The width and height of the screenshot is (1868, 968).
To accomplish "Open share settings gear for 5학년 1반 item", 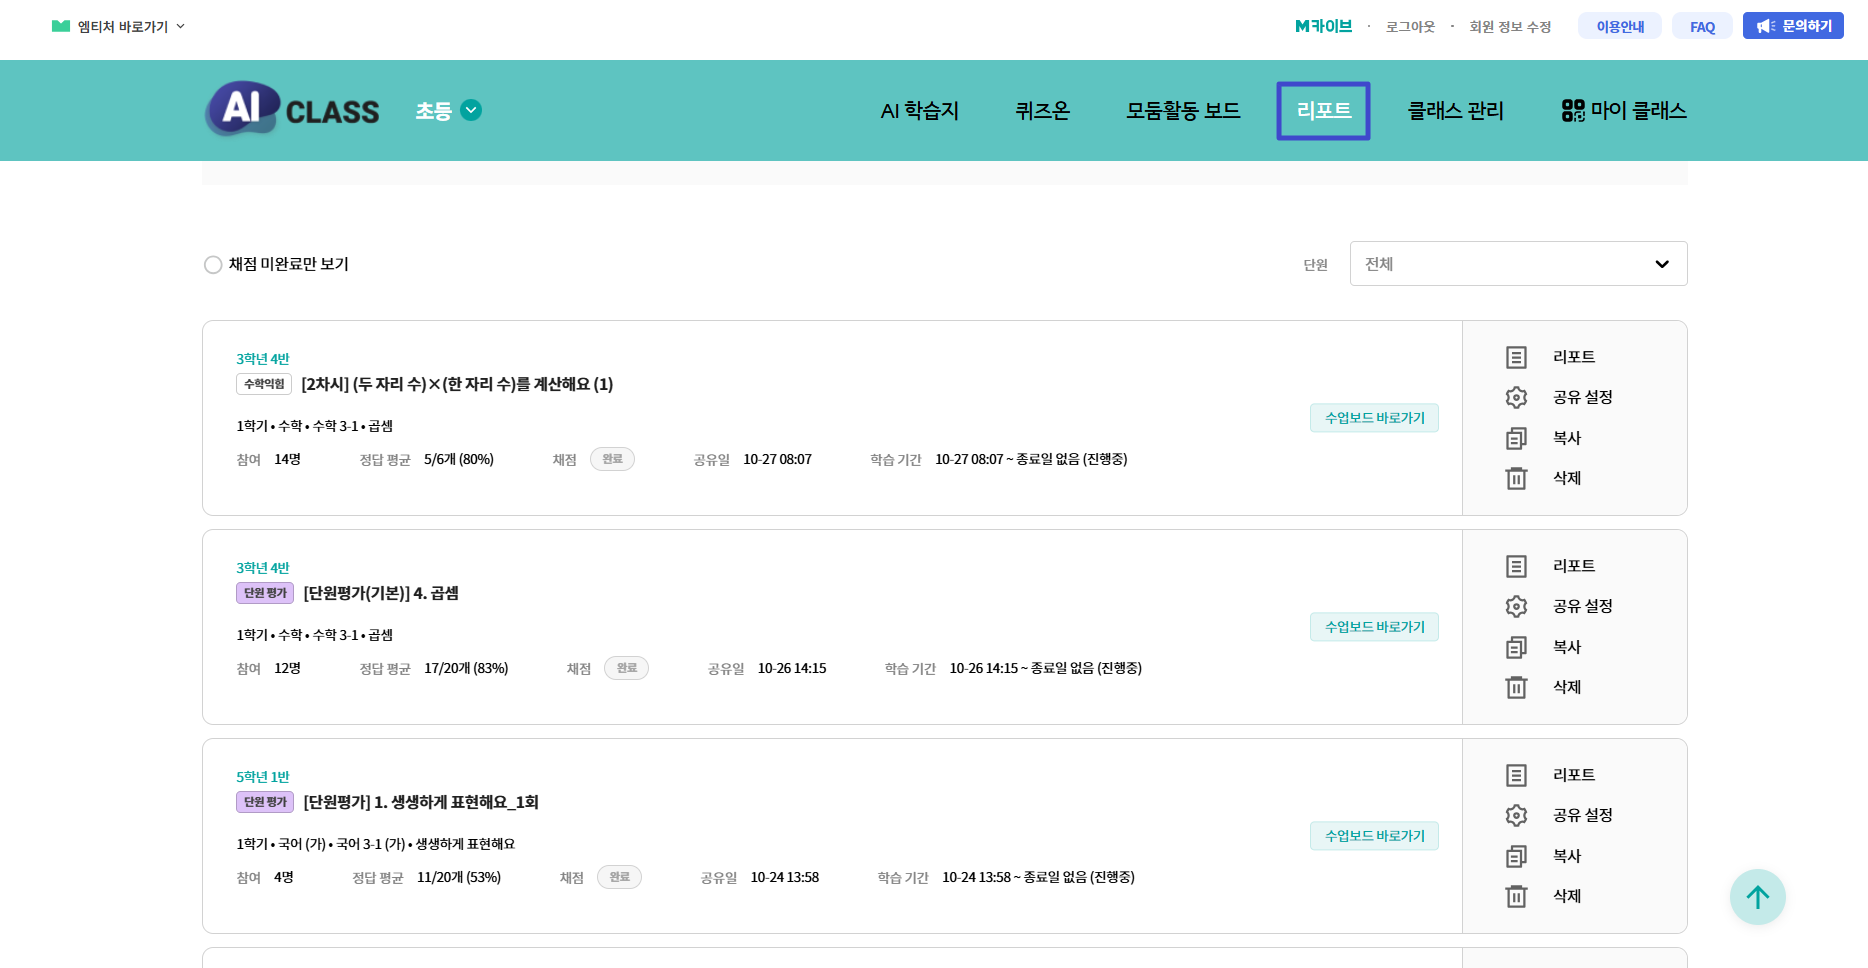I will coord(1516,816).
